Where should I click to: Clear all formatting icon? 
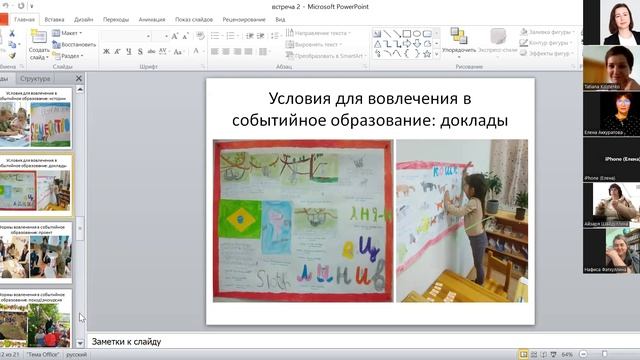[x=200, y=36]
